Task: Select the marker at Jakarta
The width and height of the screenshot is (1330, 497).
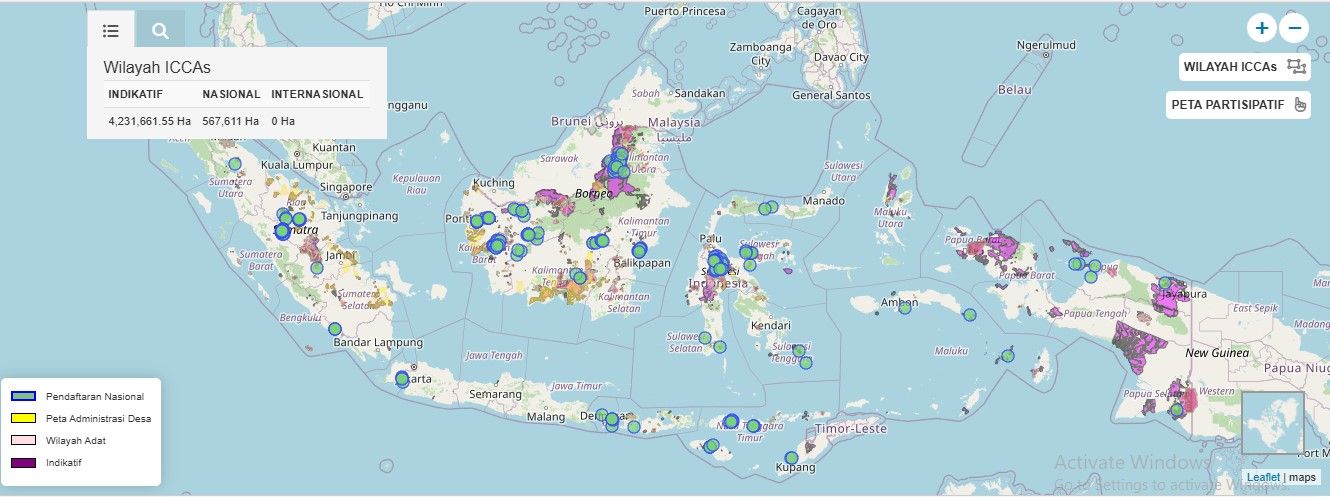Action: [402, 378]
